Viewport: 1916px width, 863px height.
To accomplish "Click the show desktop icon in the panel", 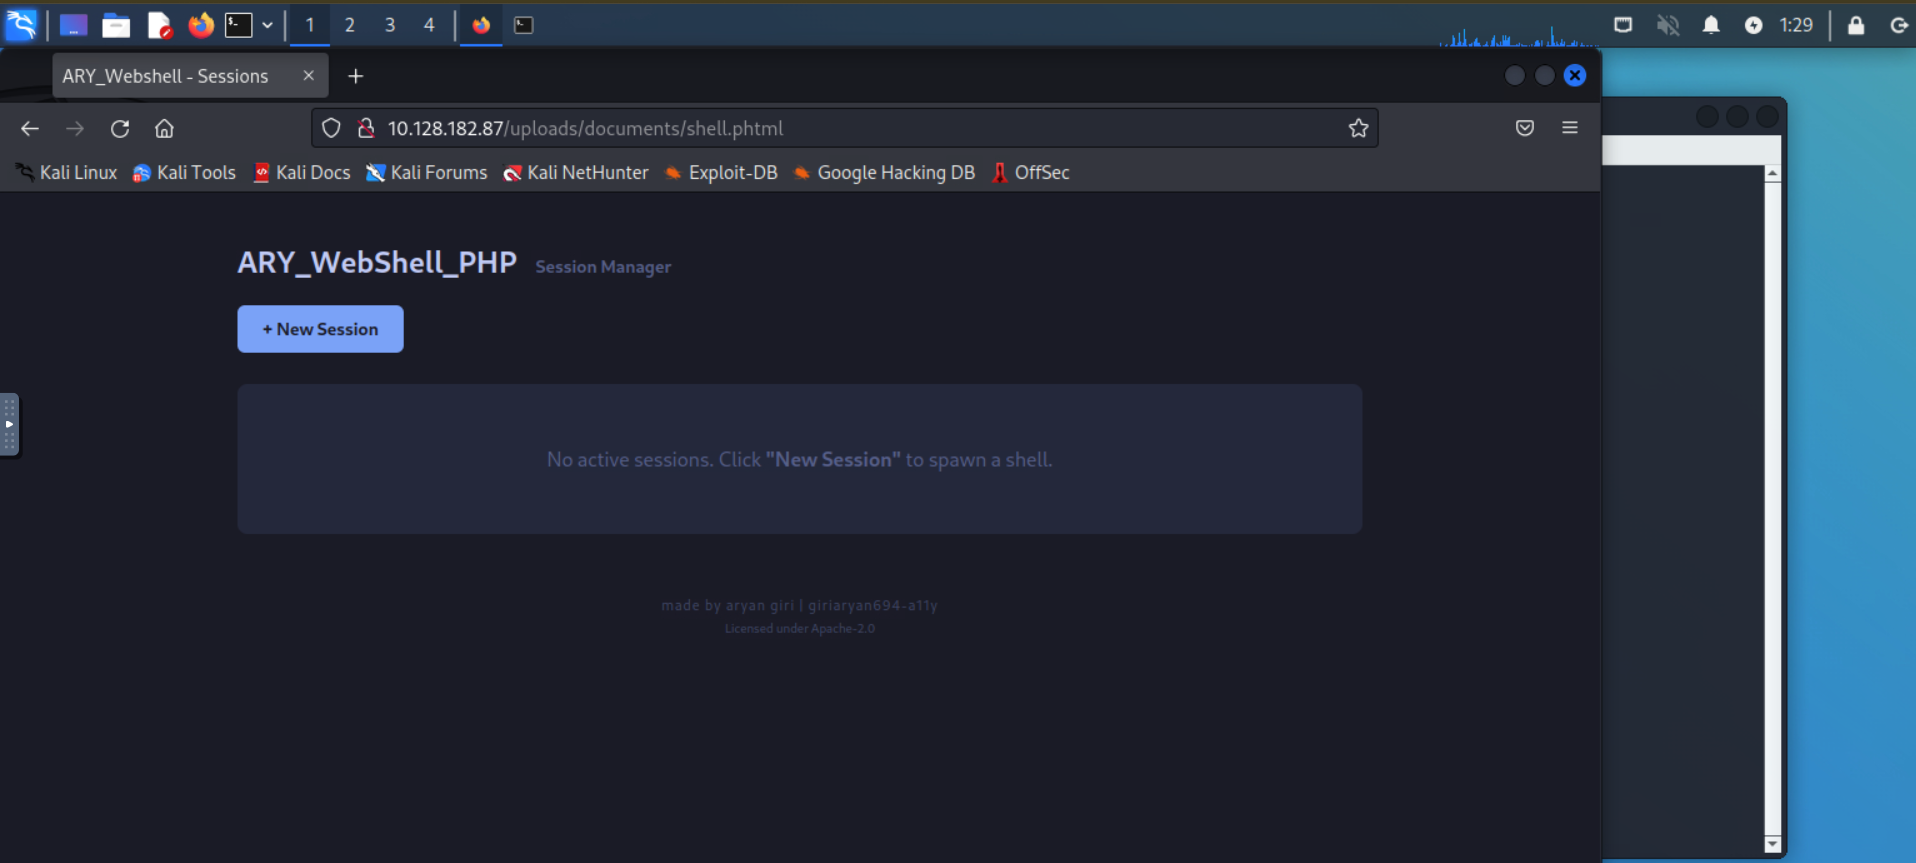I will coord(73,26).
